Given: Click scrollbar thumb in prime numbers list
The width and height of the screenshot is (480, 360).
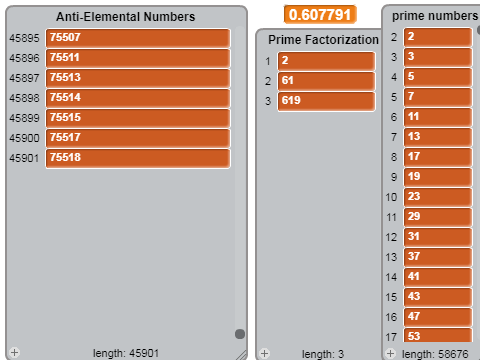Looking at the screenshot, I should [x=479, y=30].
